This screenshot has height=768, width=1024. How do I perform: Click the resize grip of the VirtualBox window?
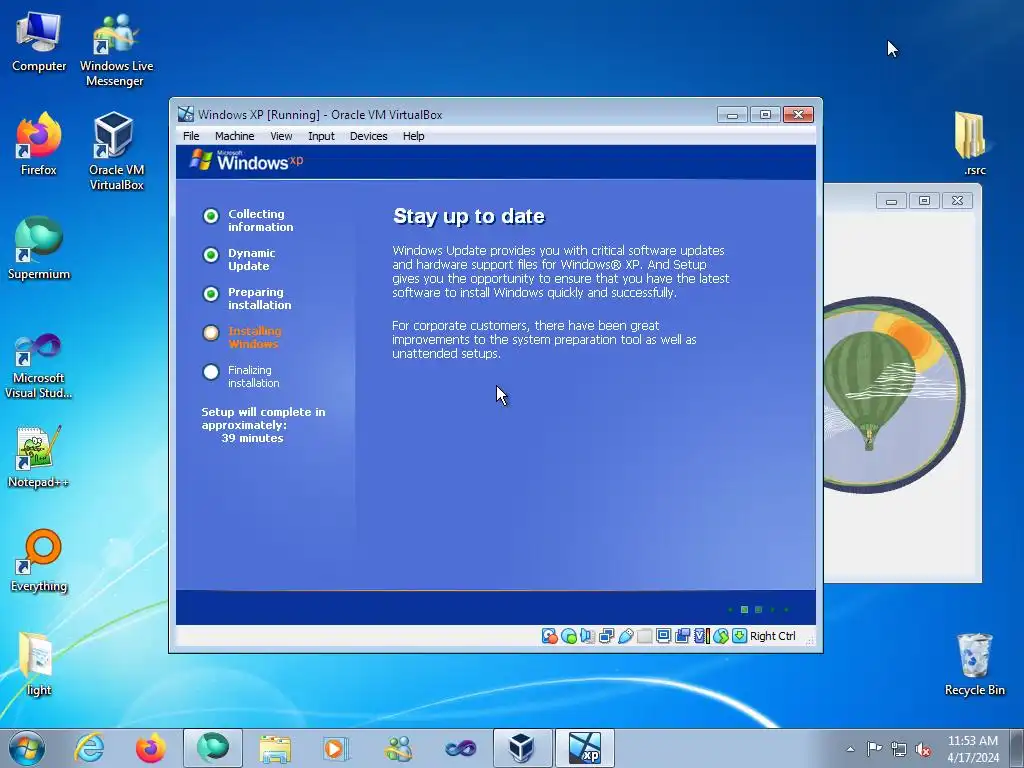pos(810,641)
